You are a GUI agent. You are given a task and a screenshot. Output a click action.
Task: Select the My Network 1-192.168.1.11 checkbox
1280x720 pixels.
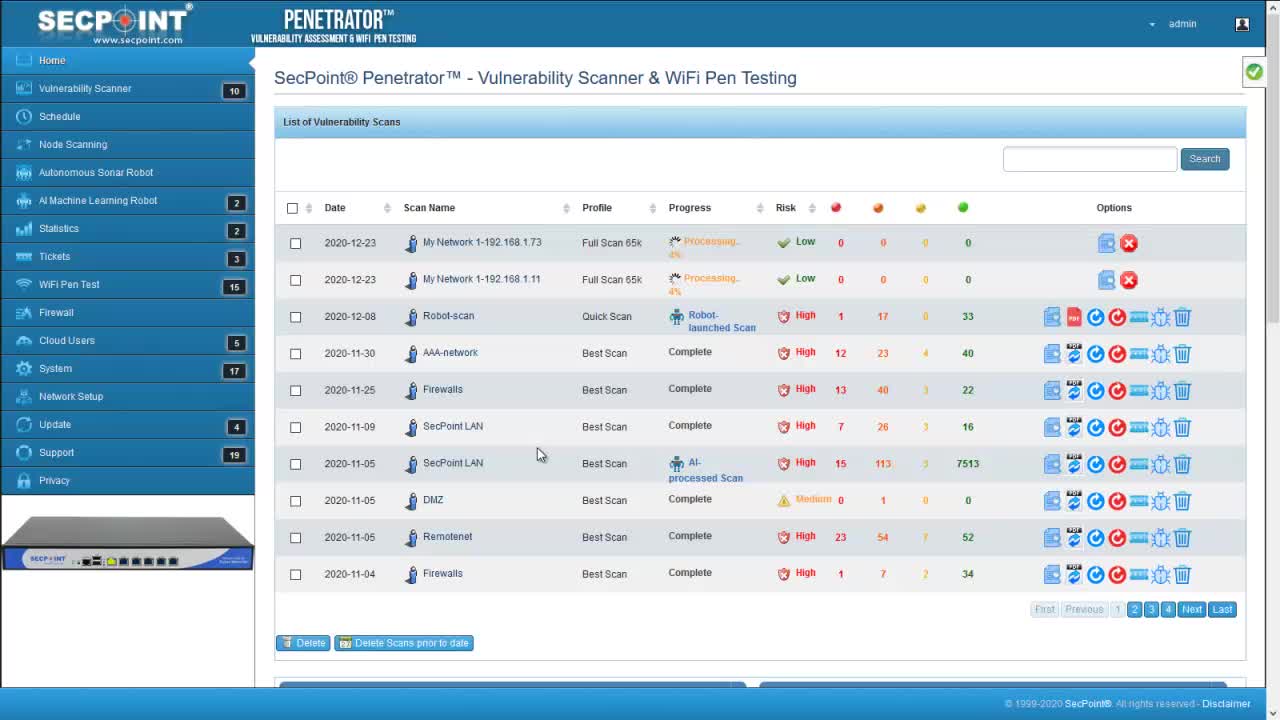coord(295,280)
